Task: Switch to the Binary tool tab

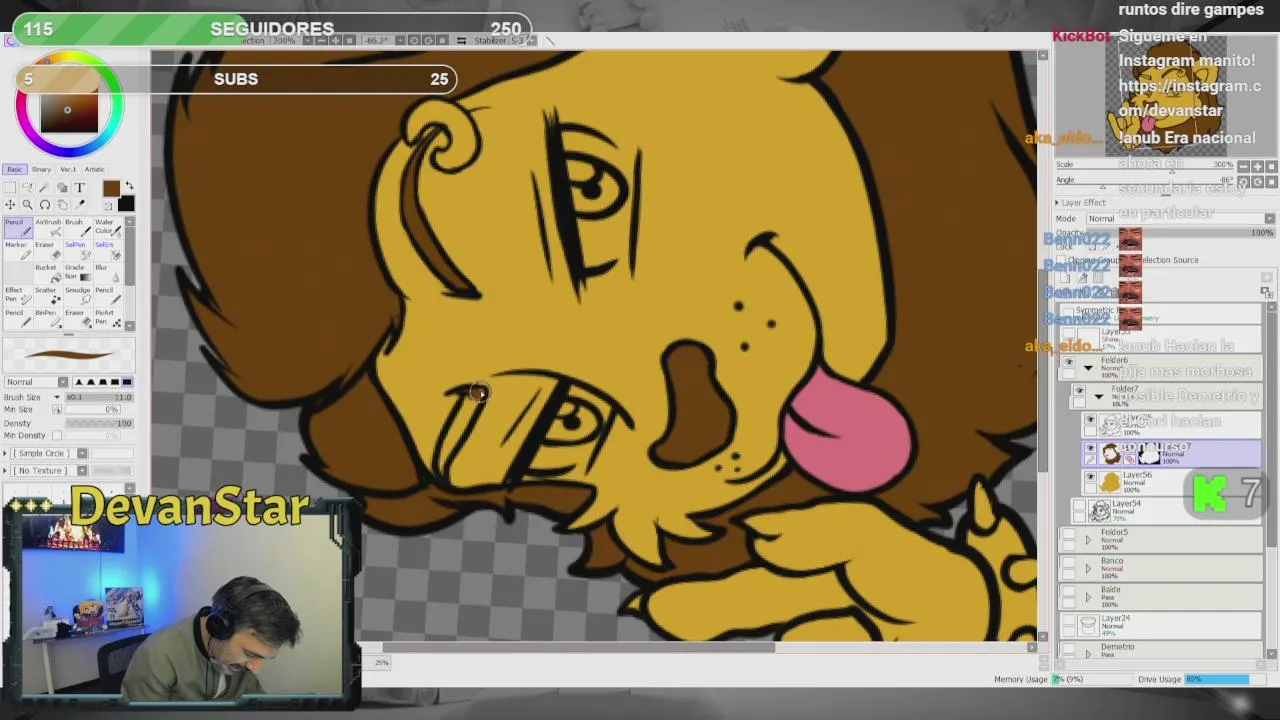Action: pos(41,169)
